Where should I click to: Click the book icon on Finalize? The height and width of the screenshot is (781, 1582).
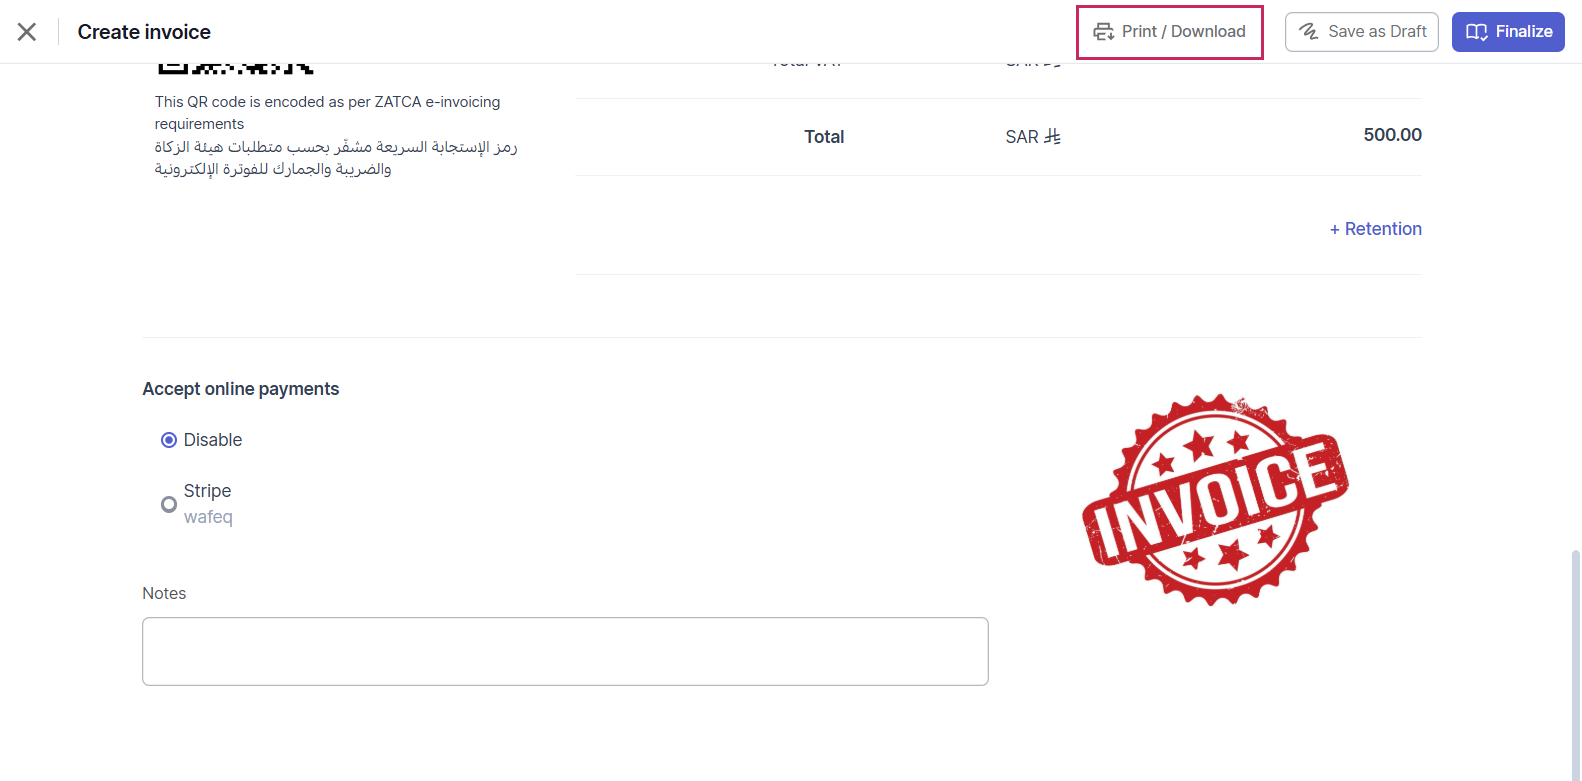(1476, 32)
